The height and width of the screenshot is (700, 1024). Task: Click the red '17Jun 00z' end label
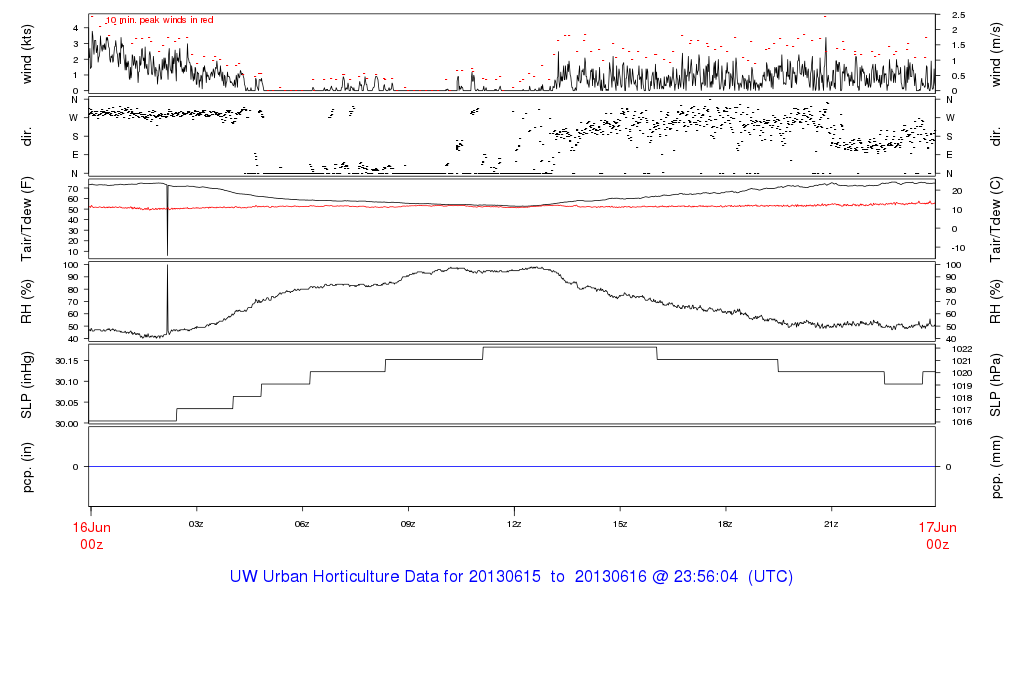(x=938, y=536)
